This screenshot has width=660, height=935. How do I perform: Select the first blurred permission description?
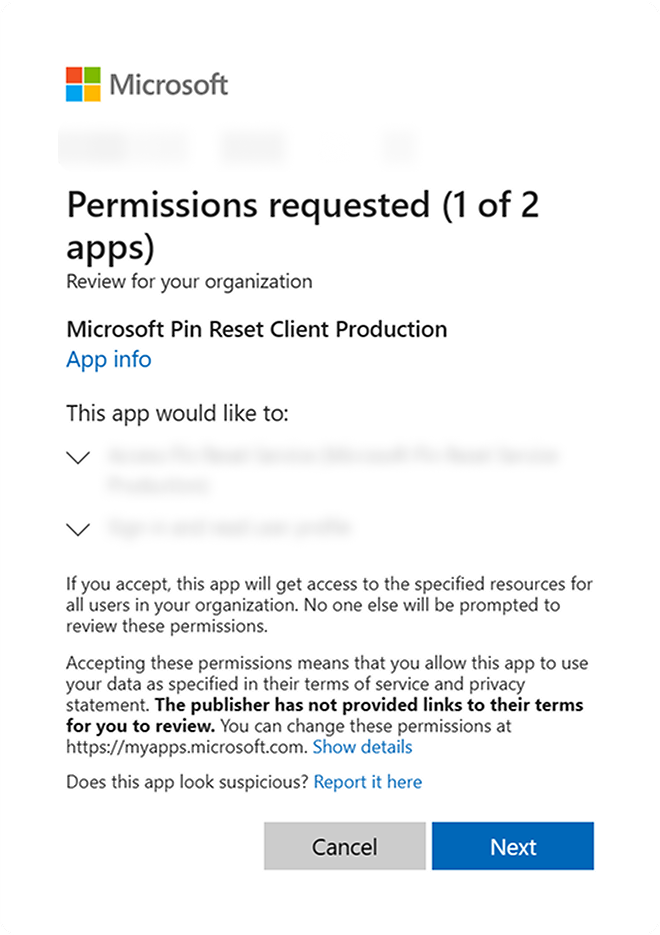(x=330, y=469)
